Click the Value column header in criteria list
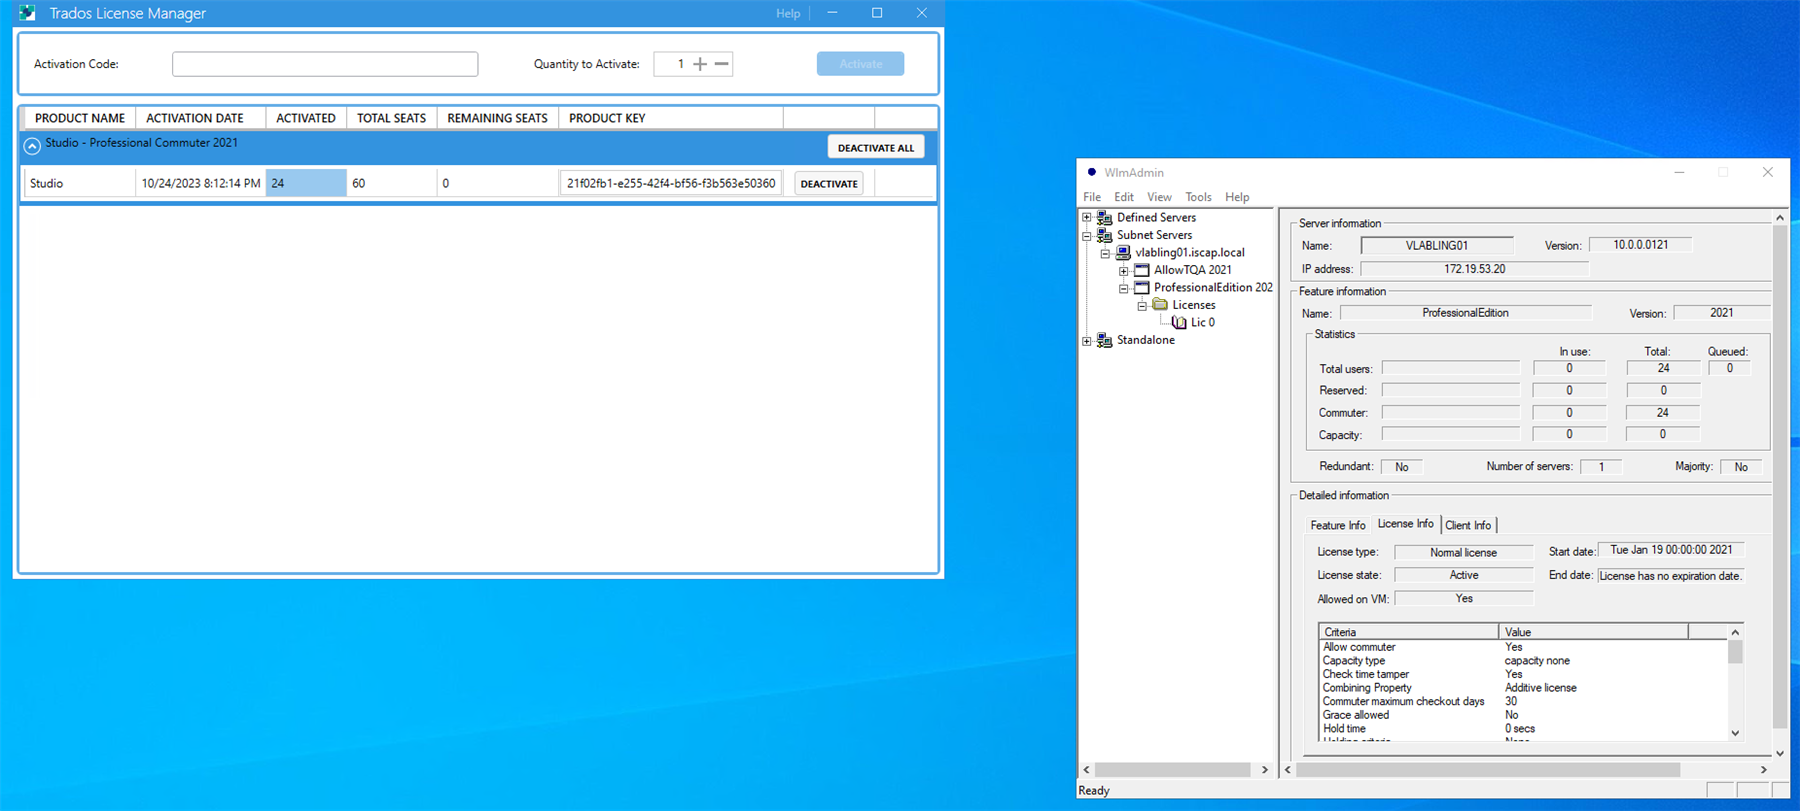Screen dimensions: 1800x811 pos(1593,632)
